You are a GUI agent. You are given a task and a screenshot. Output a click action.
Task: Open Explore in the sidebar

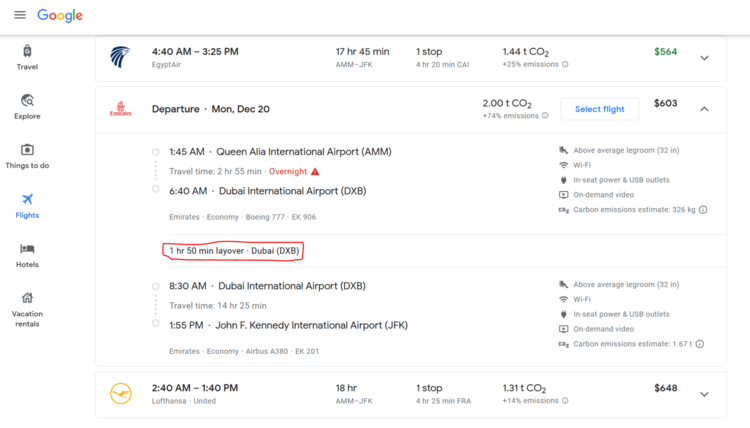[27, 107]
